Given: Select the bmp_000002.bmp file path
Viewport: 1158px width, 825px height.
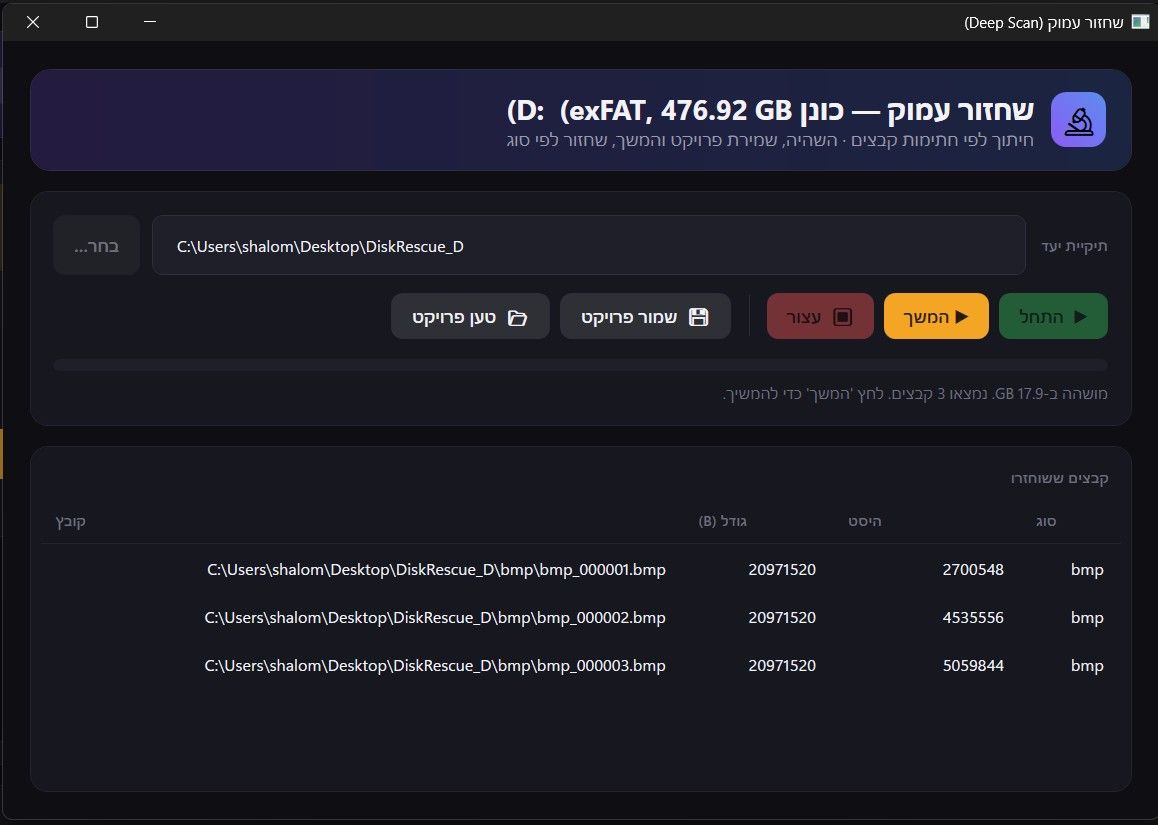Looking at the screenshot, I should tap(435, 617).
